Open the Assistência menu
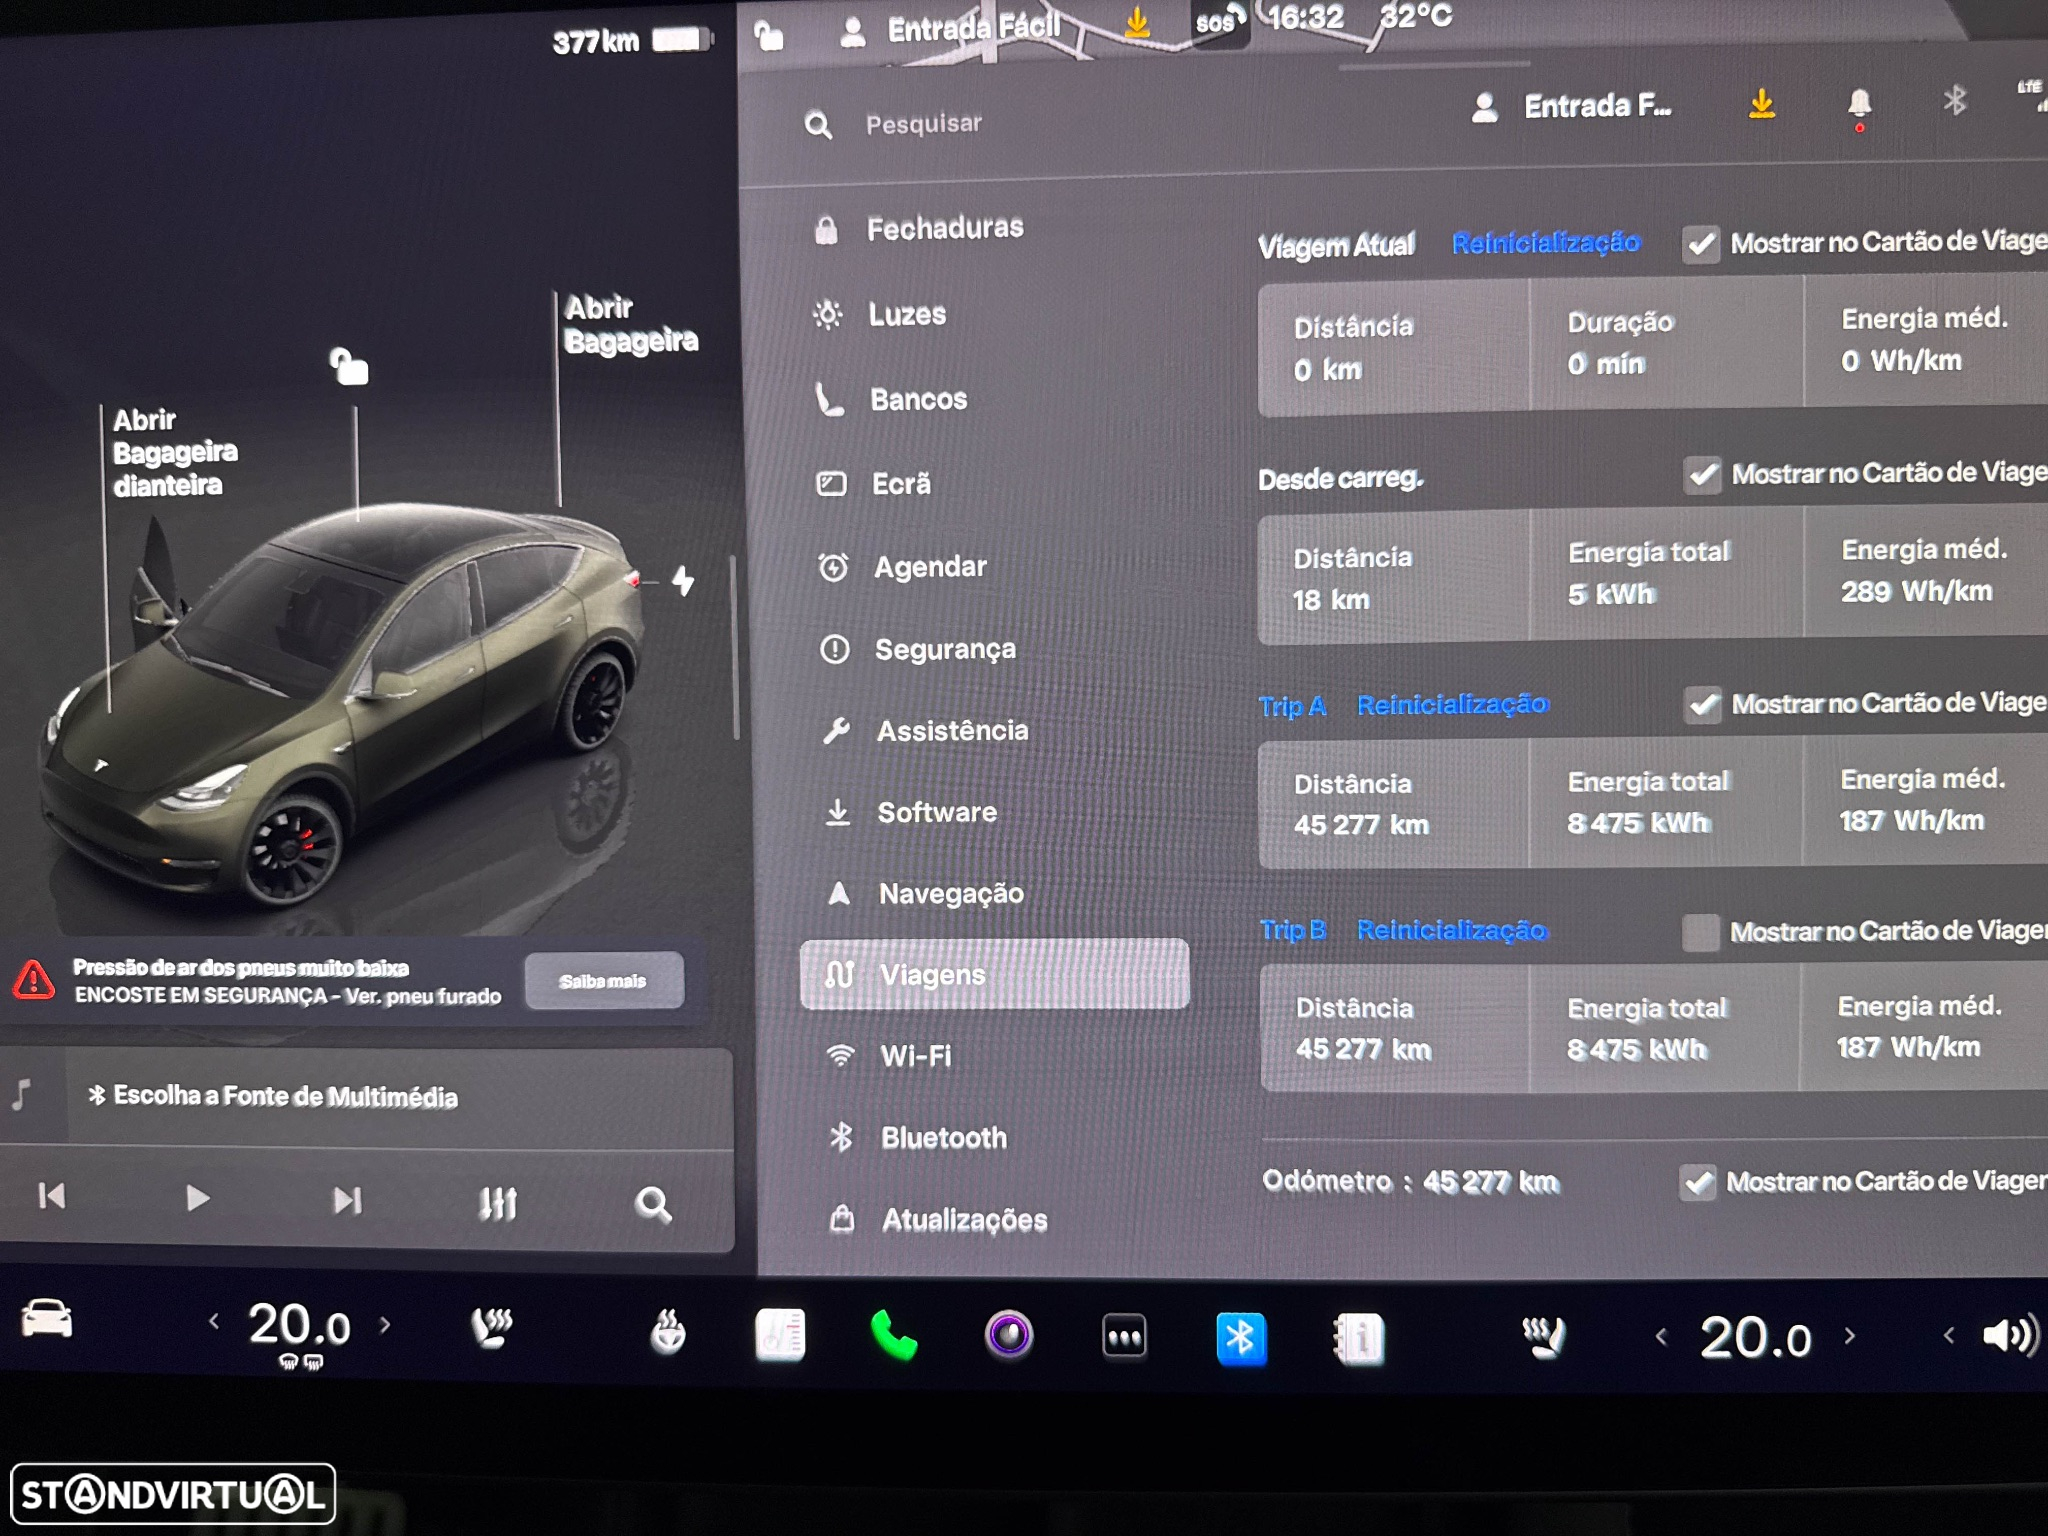This screenshot has height=1536, width=2048. coord(951,731)
